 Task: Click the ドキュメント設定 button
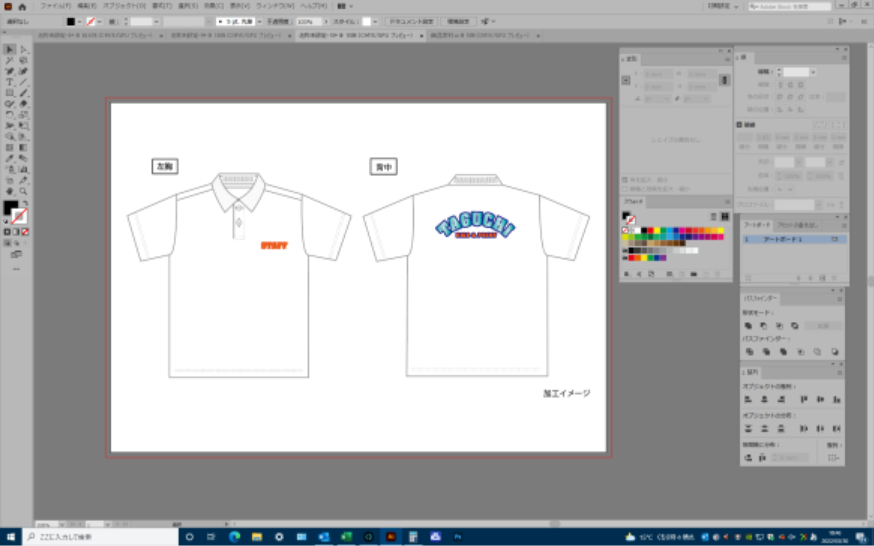(x=411, y=22)
